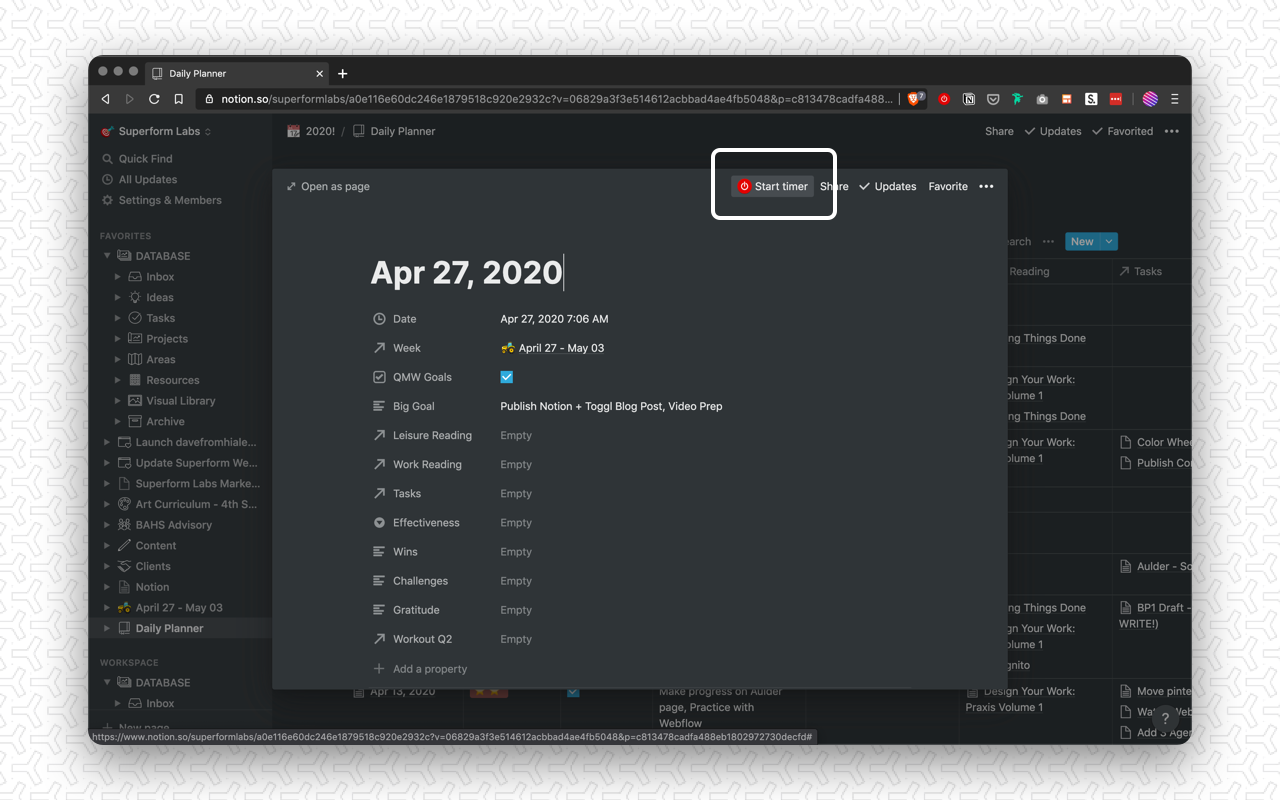Click the Wins property label
The image size is (1280, 800).
[x=405, y=551]
